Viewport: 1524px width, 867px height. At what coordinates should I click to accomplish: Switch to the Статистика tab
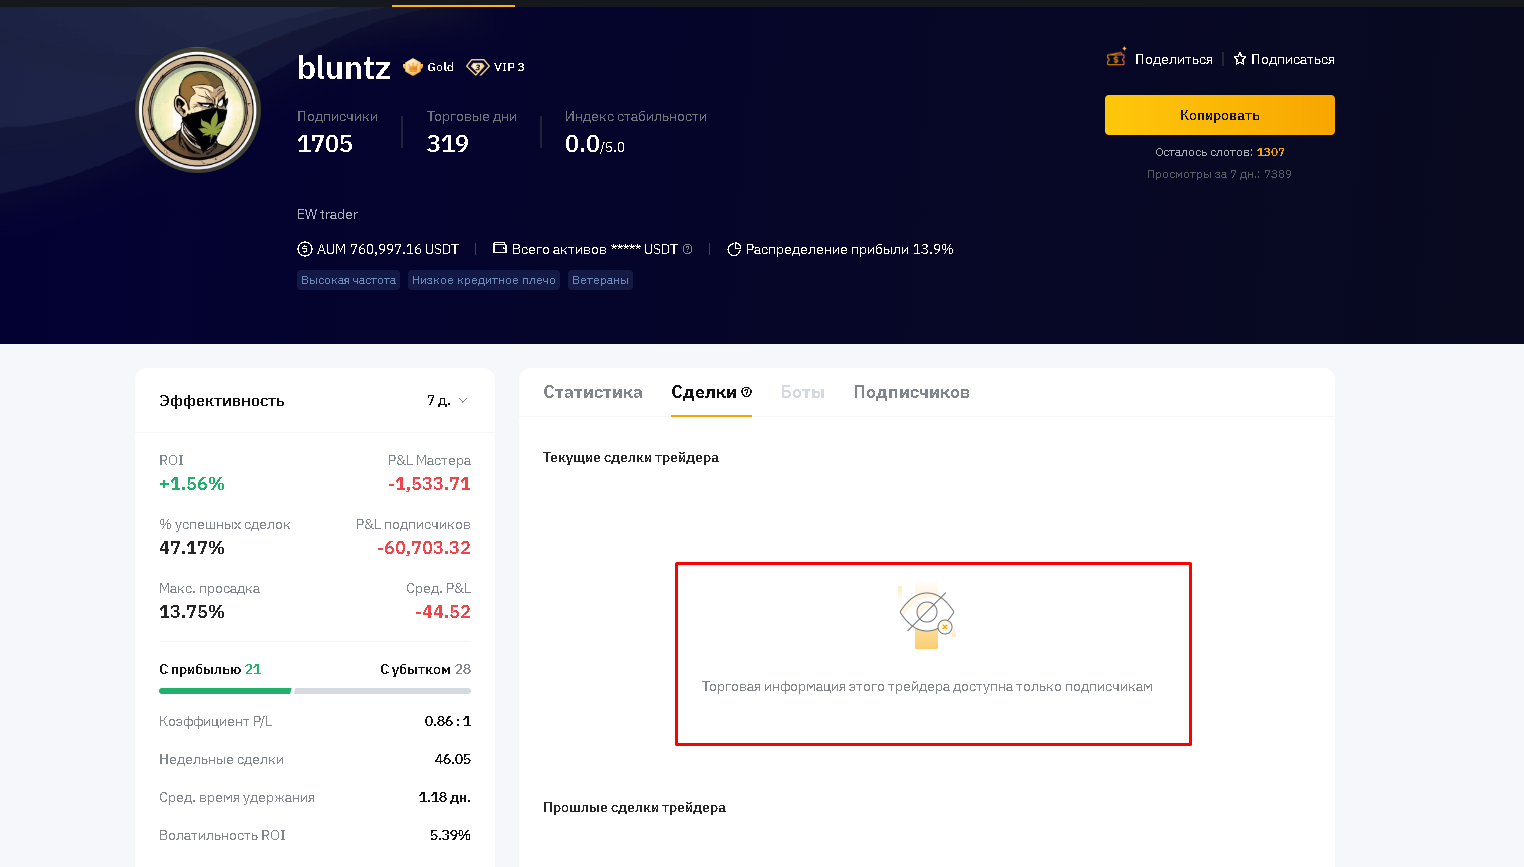coord(593,392)
